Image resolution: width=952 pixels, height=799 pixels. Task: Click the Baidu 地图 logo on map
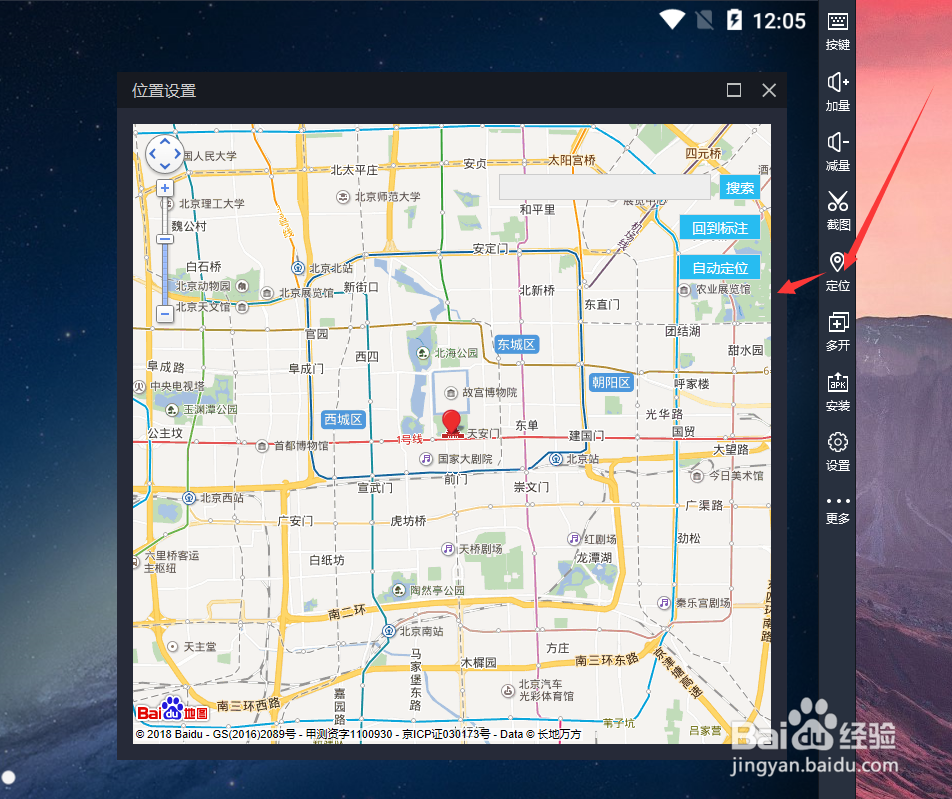pos(172,712)
